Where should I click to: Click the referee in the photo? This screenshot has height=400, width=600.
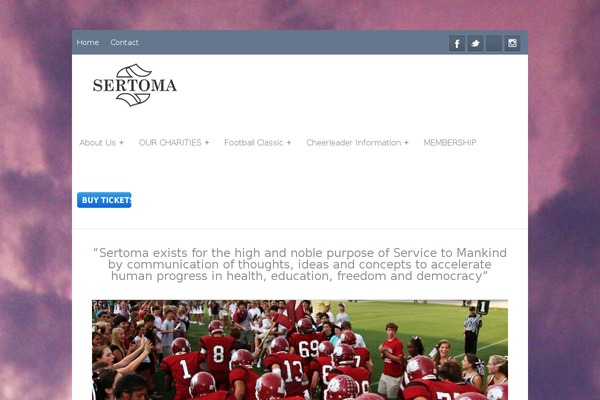click(472, 329)
